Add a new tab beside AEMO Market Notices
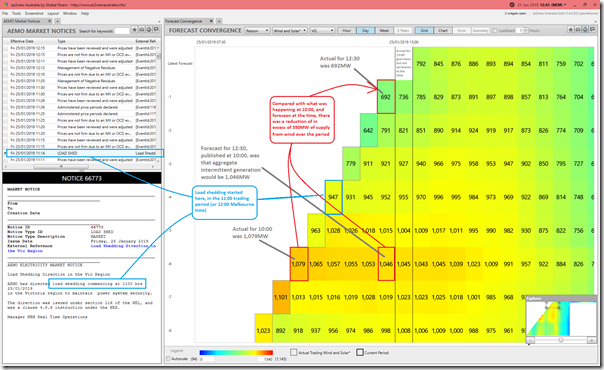 point(57,21)
